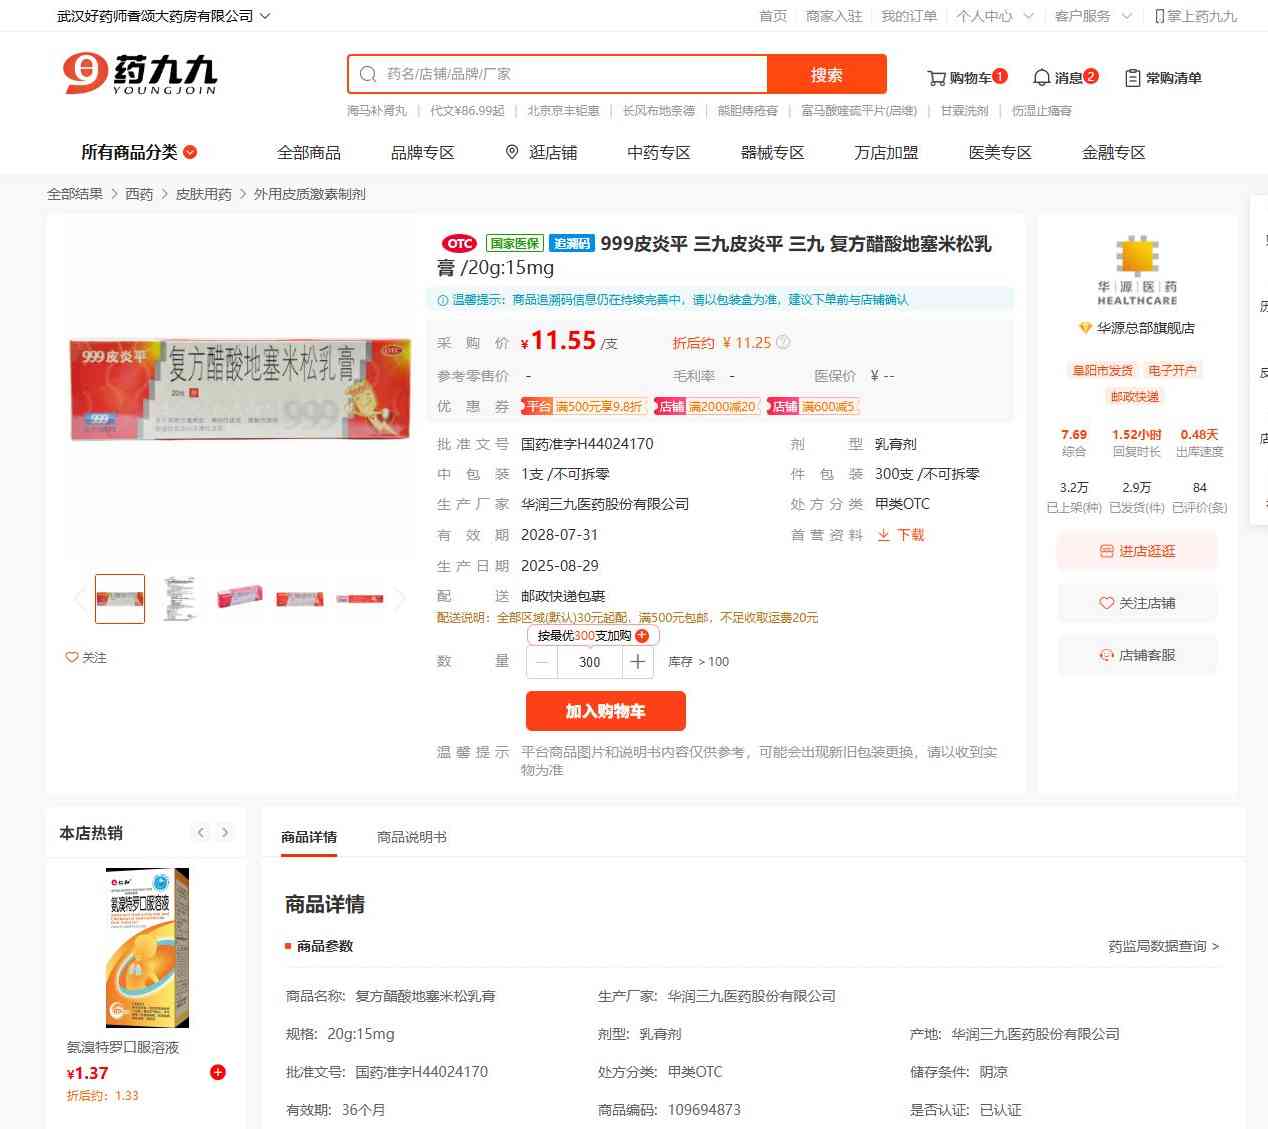Add 氨溴特罗口服溶液 with red plus icon
This screenshot has width=1268, height=1129.
[218, 1072]
